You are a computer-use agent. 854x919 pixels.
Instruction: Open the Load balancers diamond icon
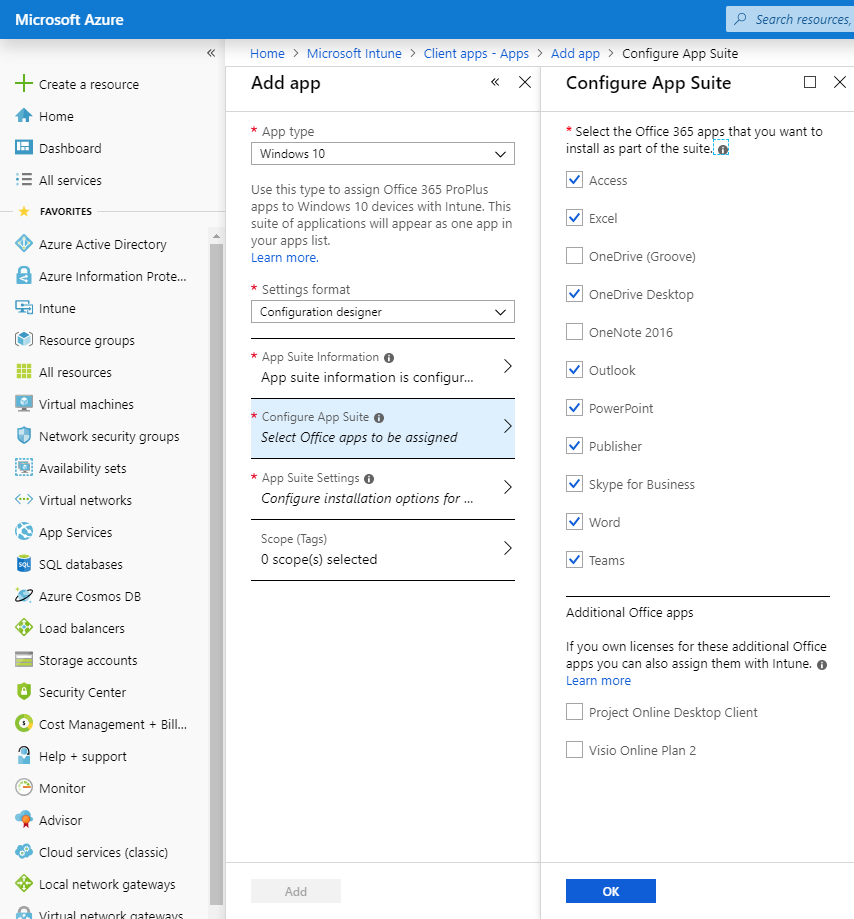(24, 627)
